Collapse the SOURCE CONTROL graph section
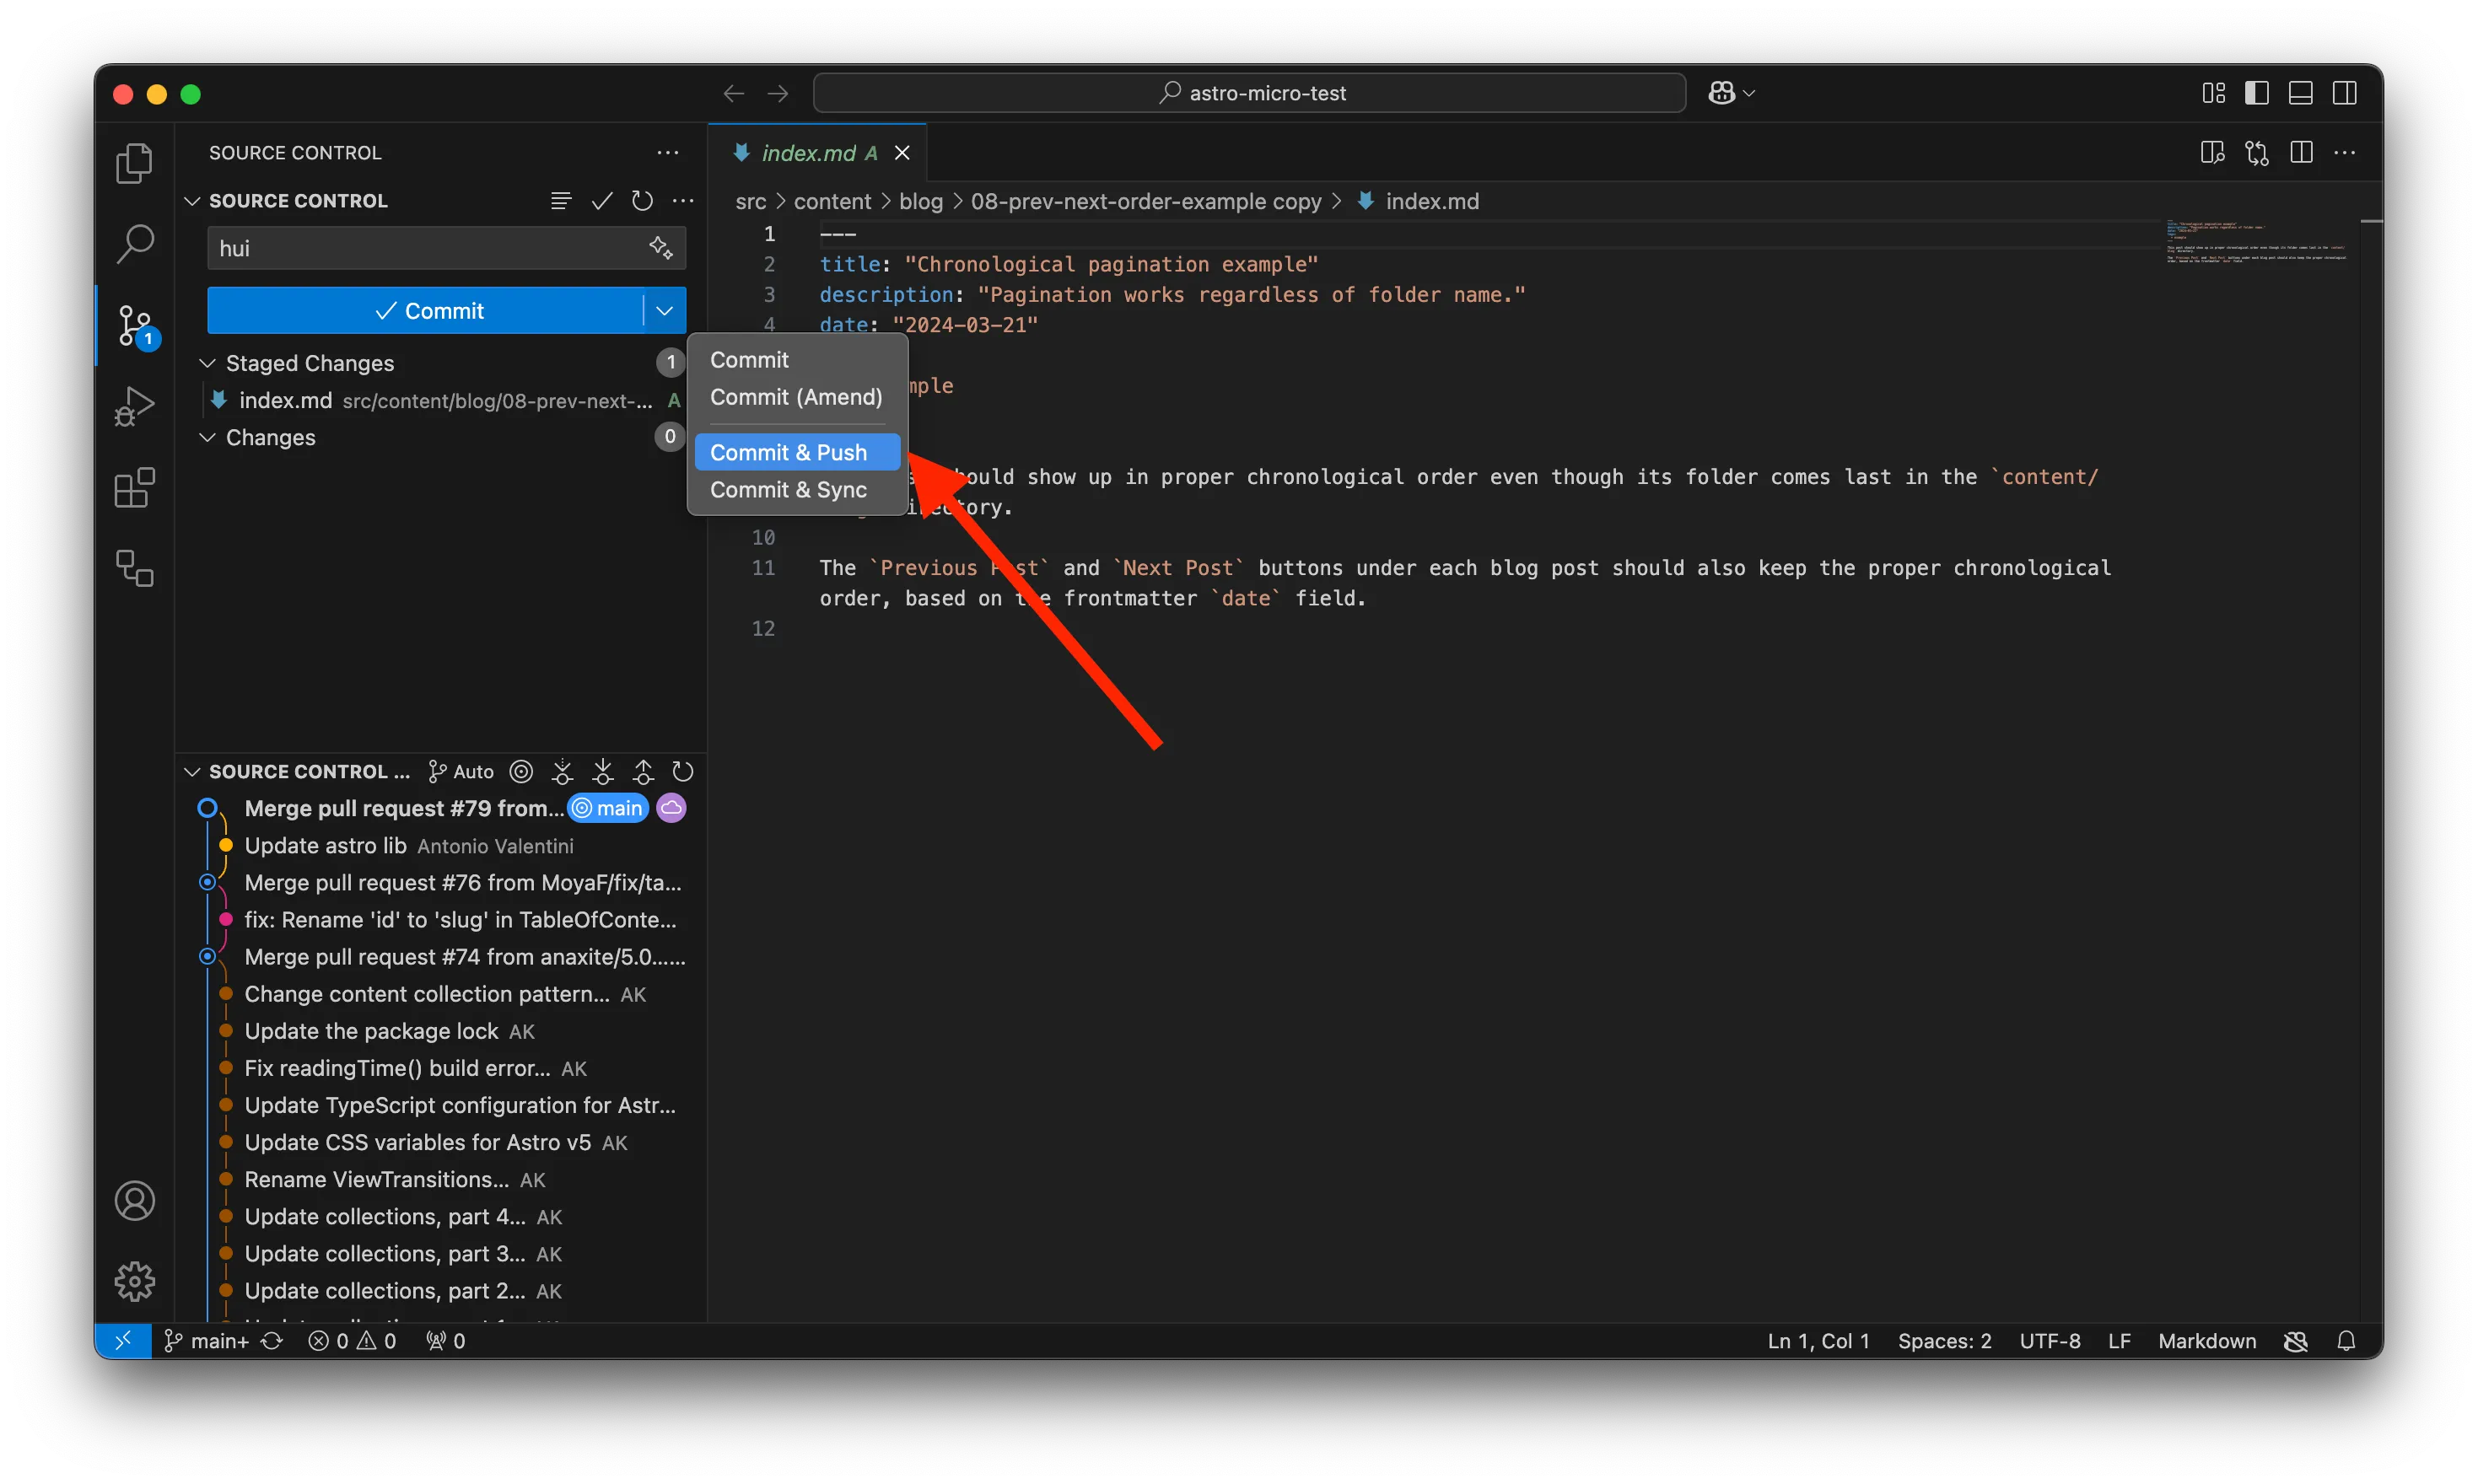This screenshot has height=1484, width=2478. (192, 771)
